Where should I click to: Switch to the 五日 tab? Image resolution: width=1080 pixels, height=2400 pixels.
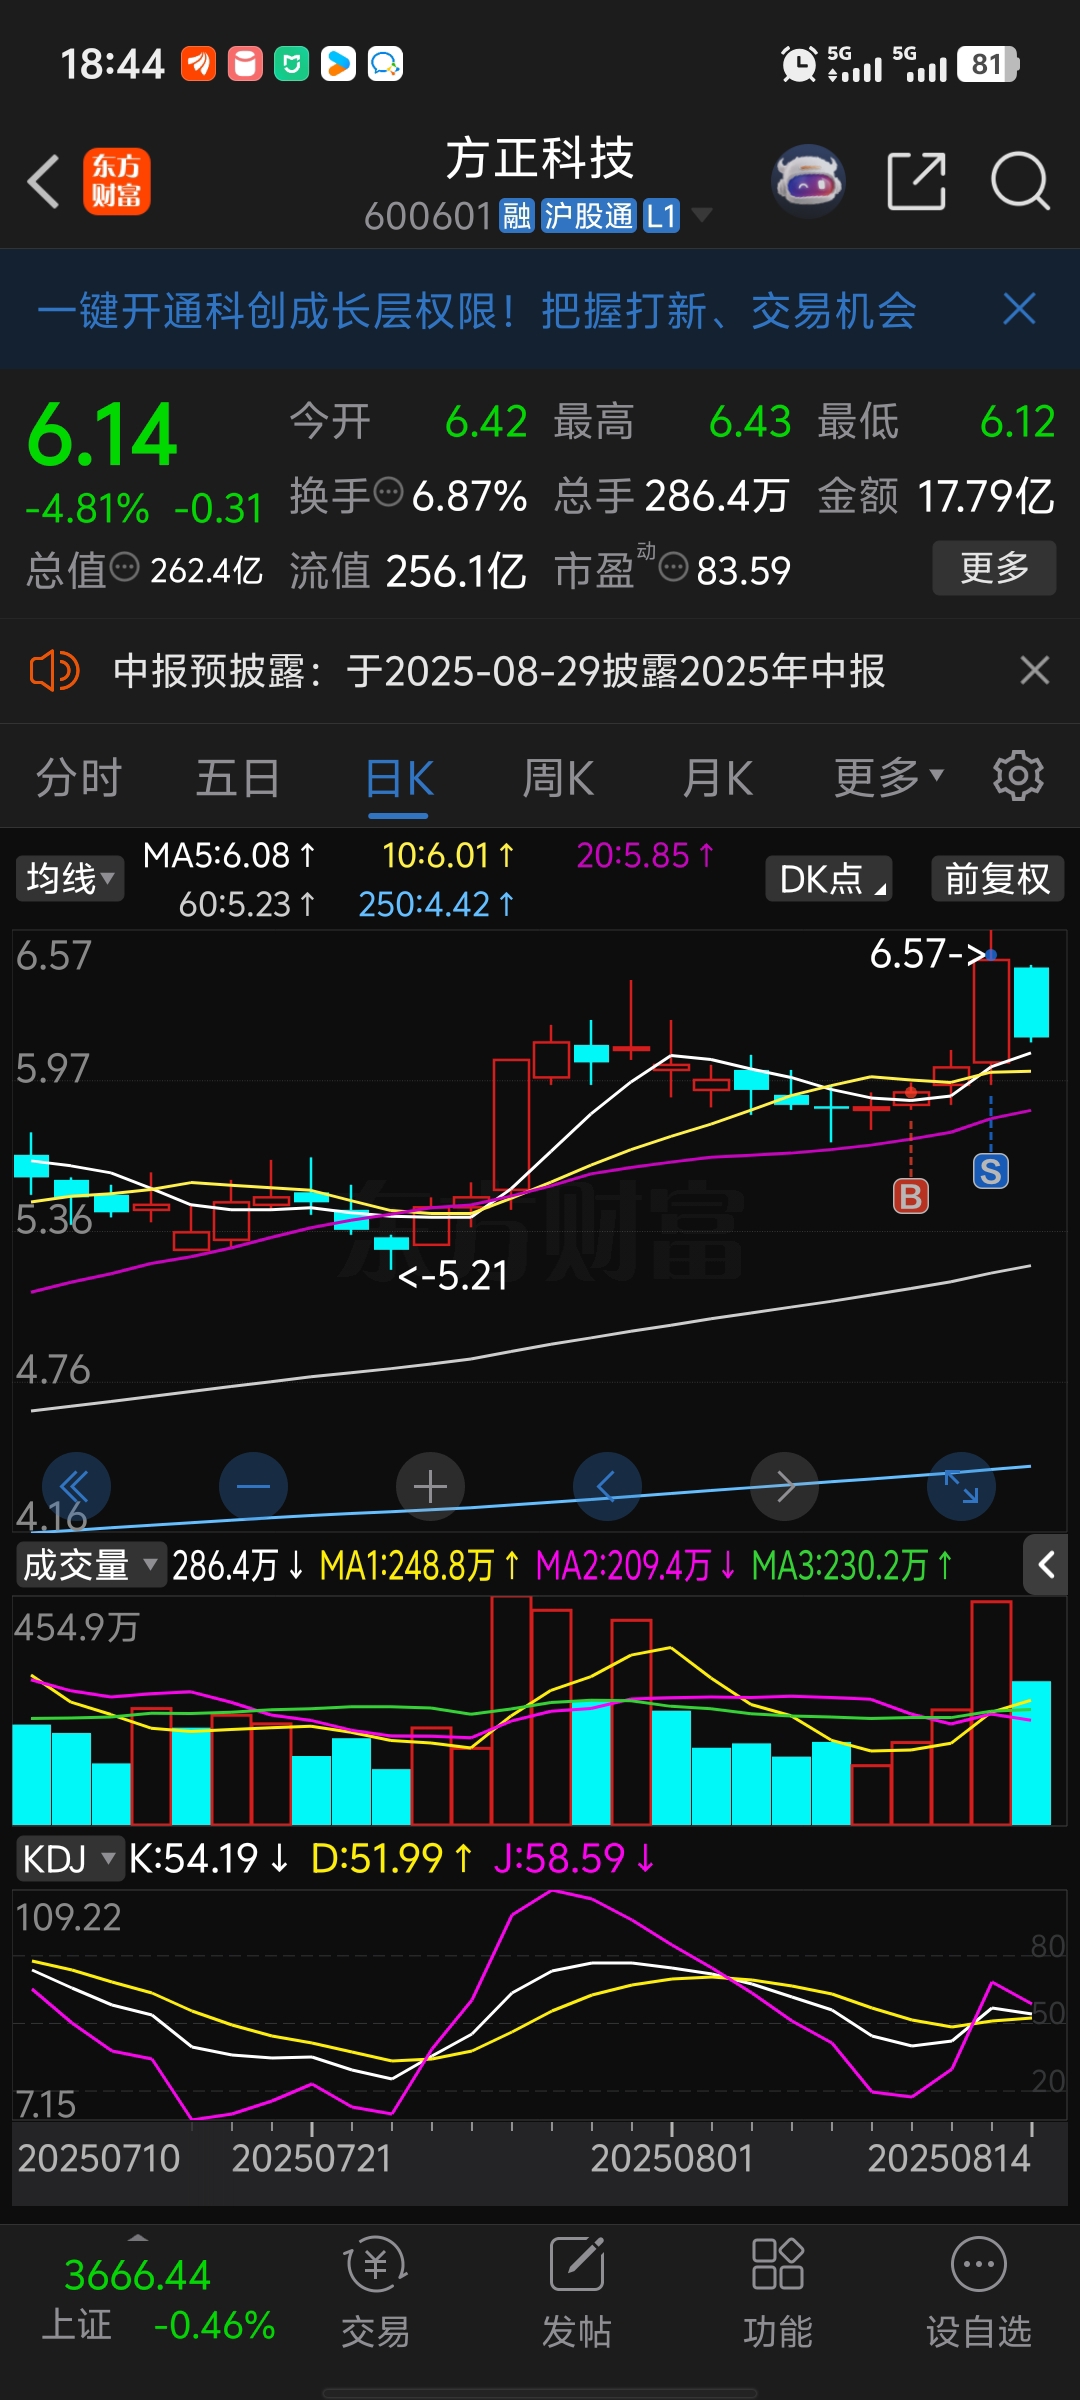[238, 777]
